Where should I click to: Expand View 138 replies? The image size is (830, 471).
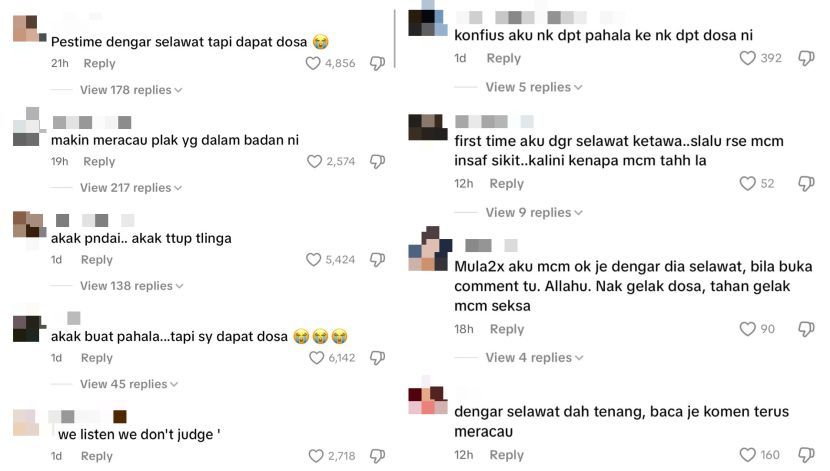coord(131,286)
